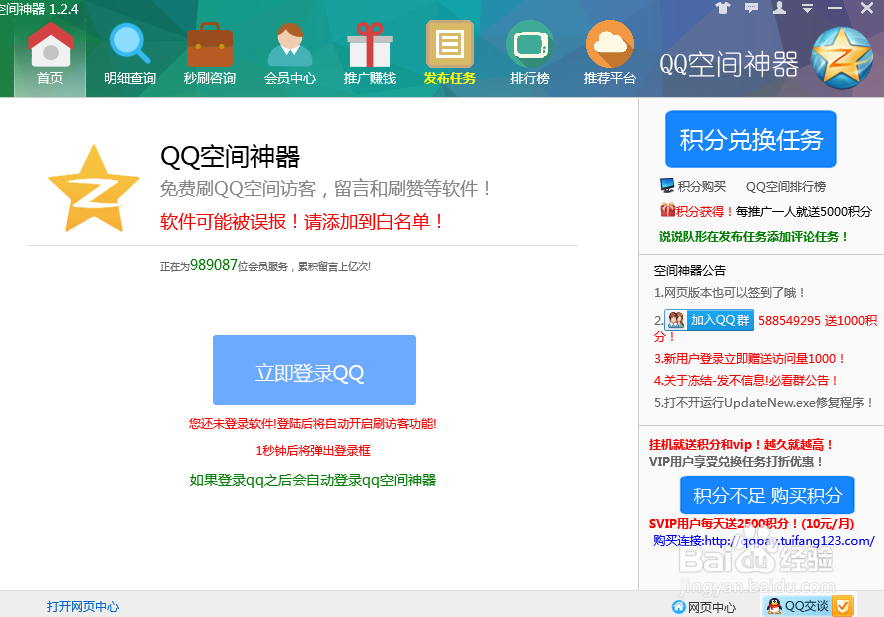Open 会员中心 via the person icon
The height and width of the screenshot is (617, 884).
289,45
